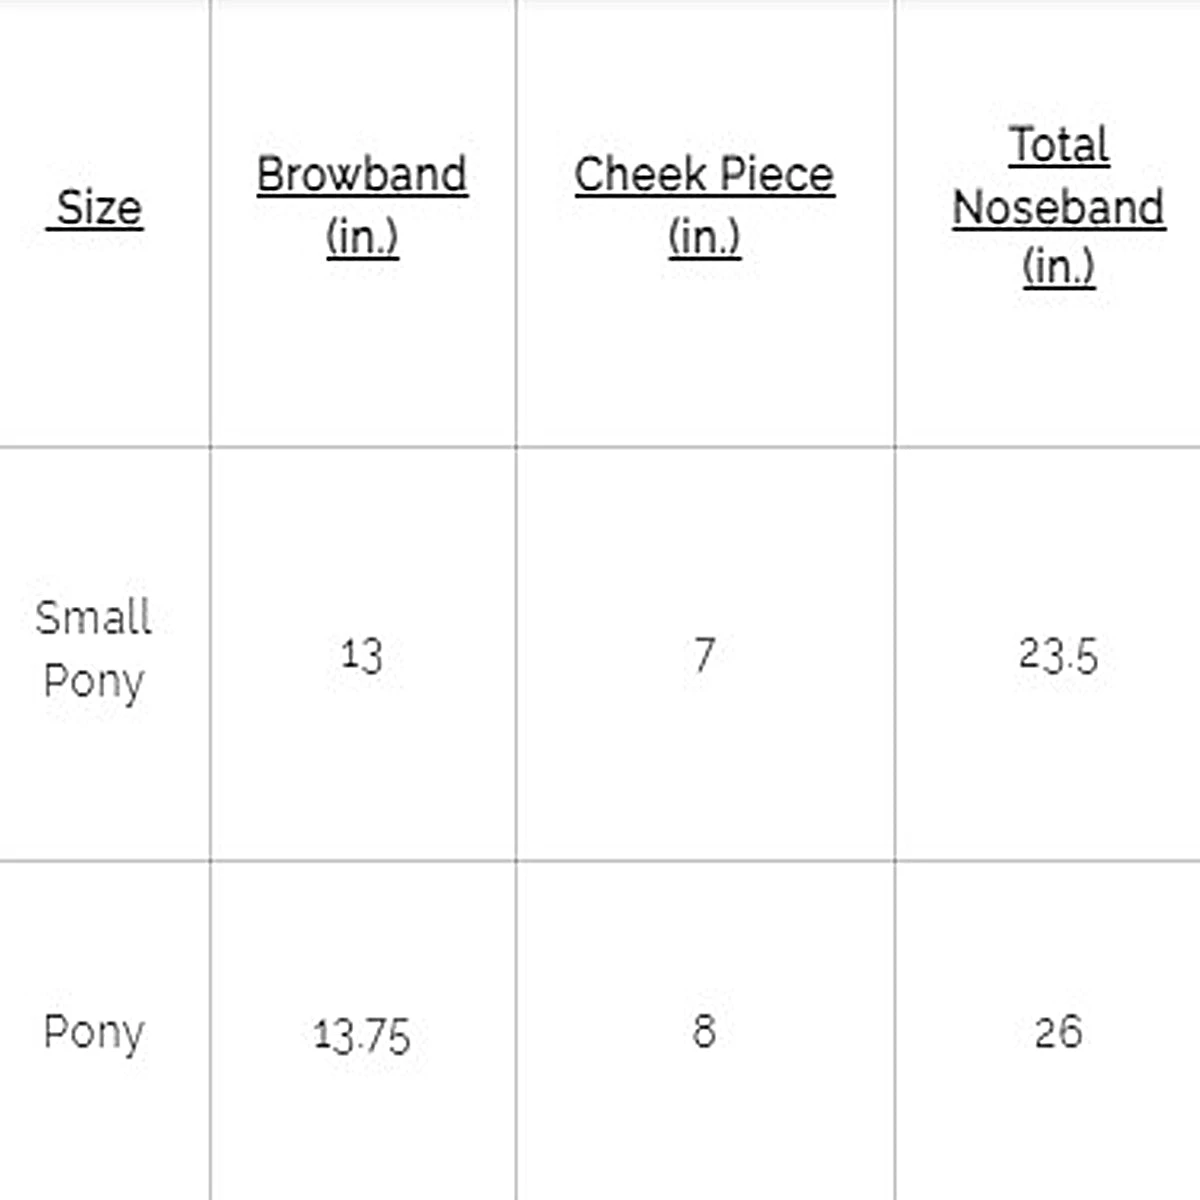Click the Pony browband value 13.75

[x=361, y=1034]
